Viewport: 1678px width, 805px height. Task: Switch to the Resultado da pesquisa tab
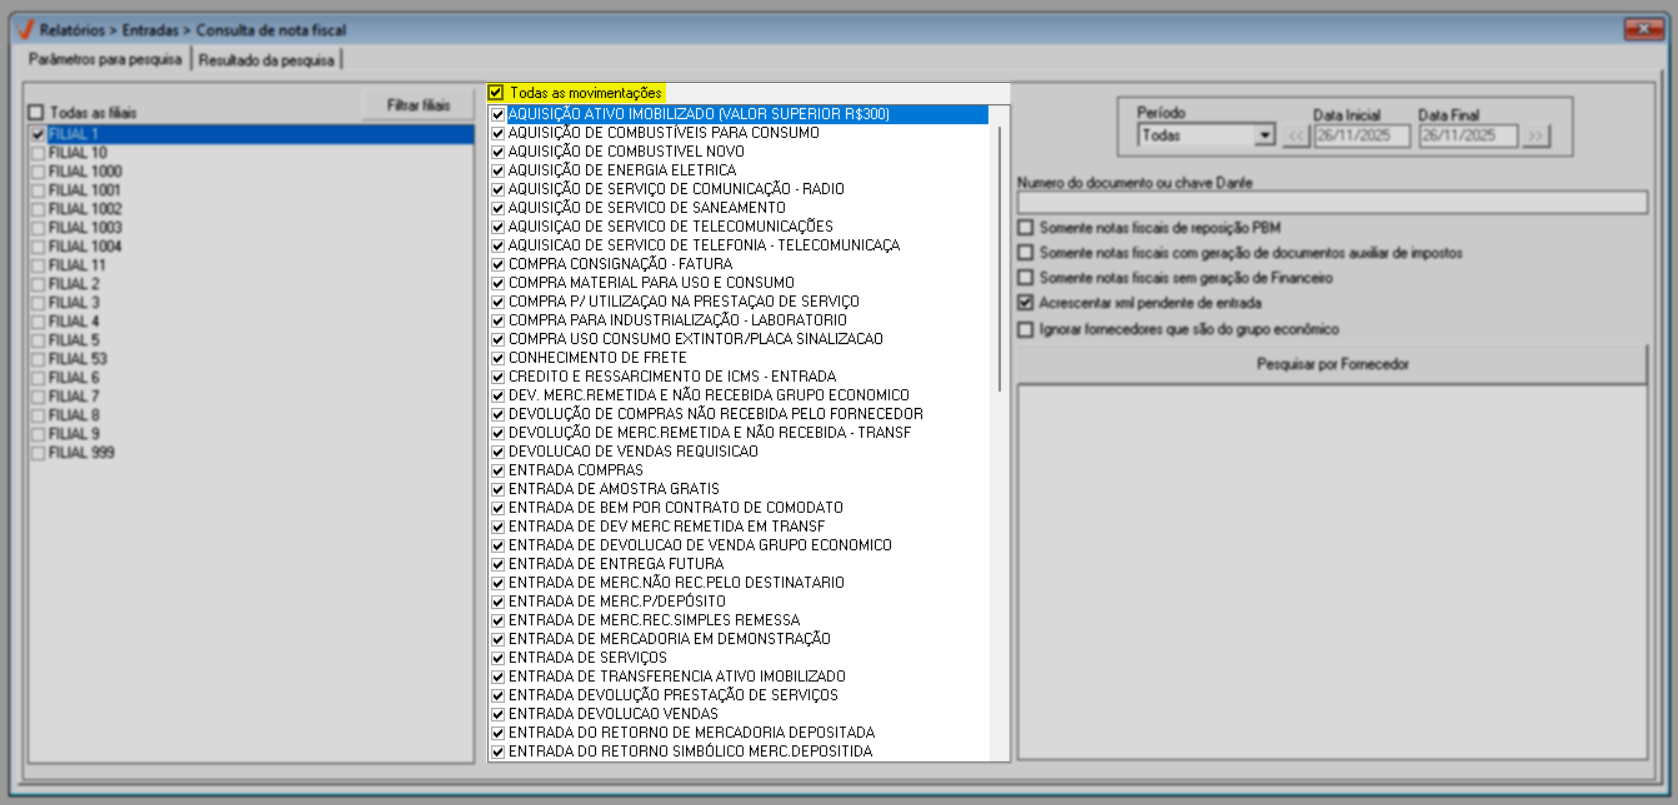266,60
